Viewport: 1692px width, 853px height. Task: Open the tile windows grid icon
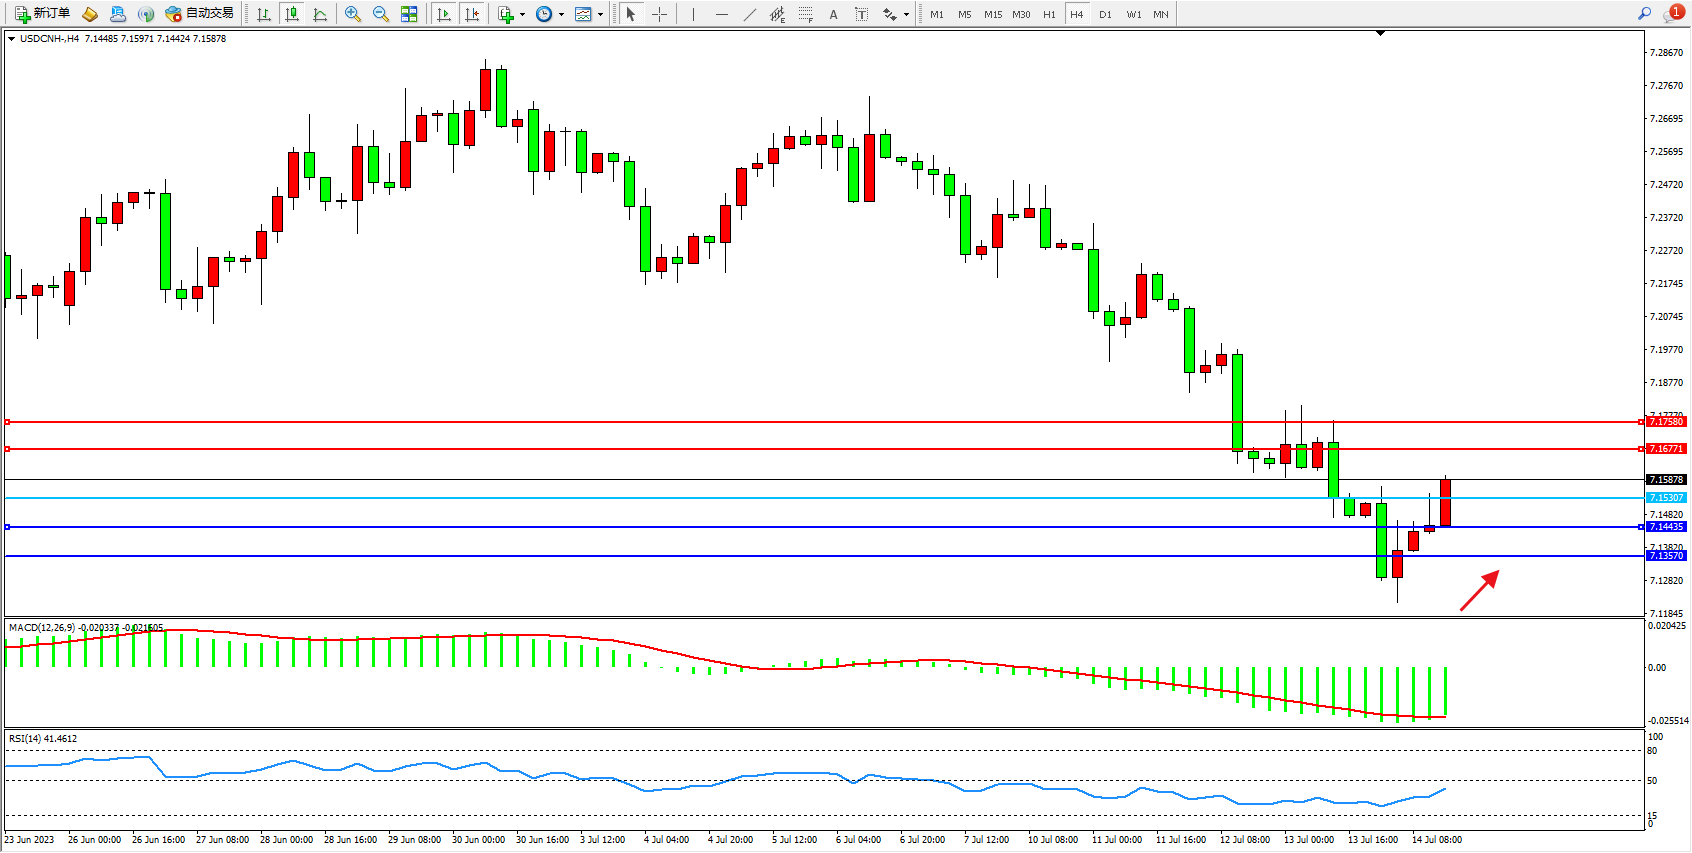(409, 14)
